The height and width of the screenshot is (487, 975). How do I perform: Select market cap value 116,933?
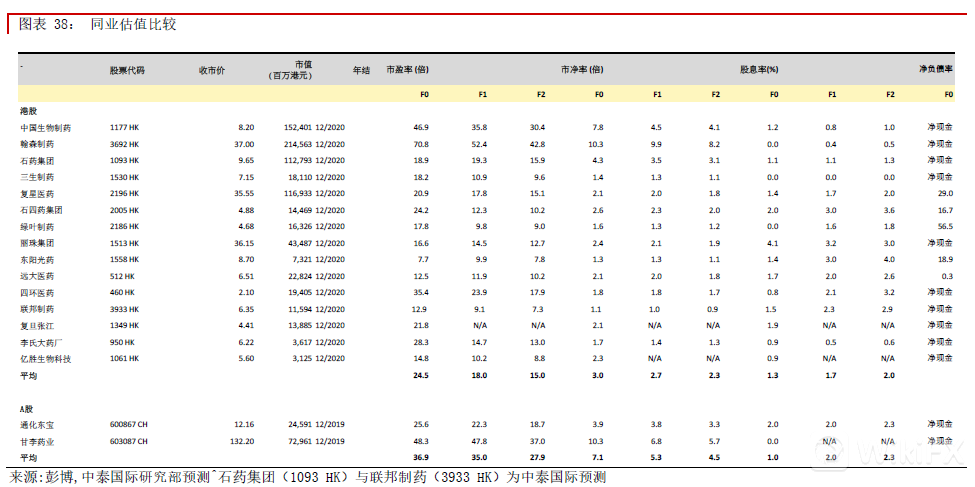[x=298, y=193]
